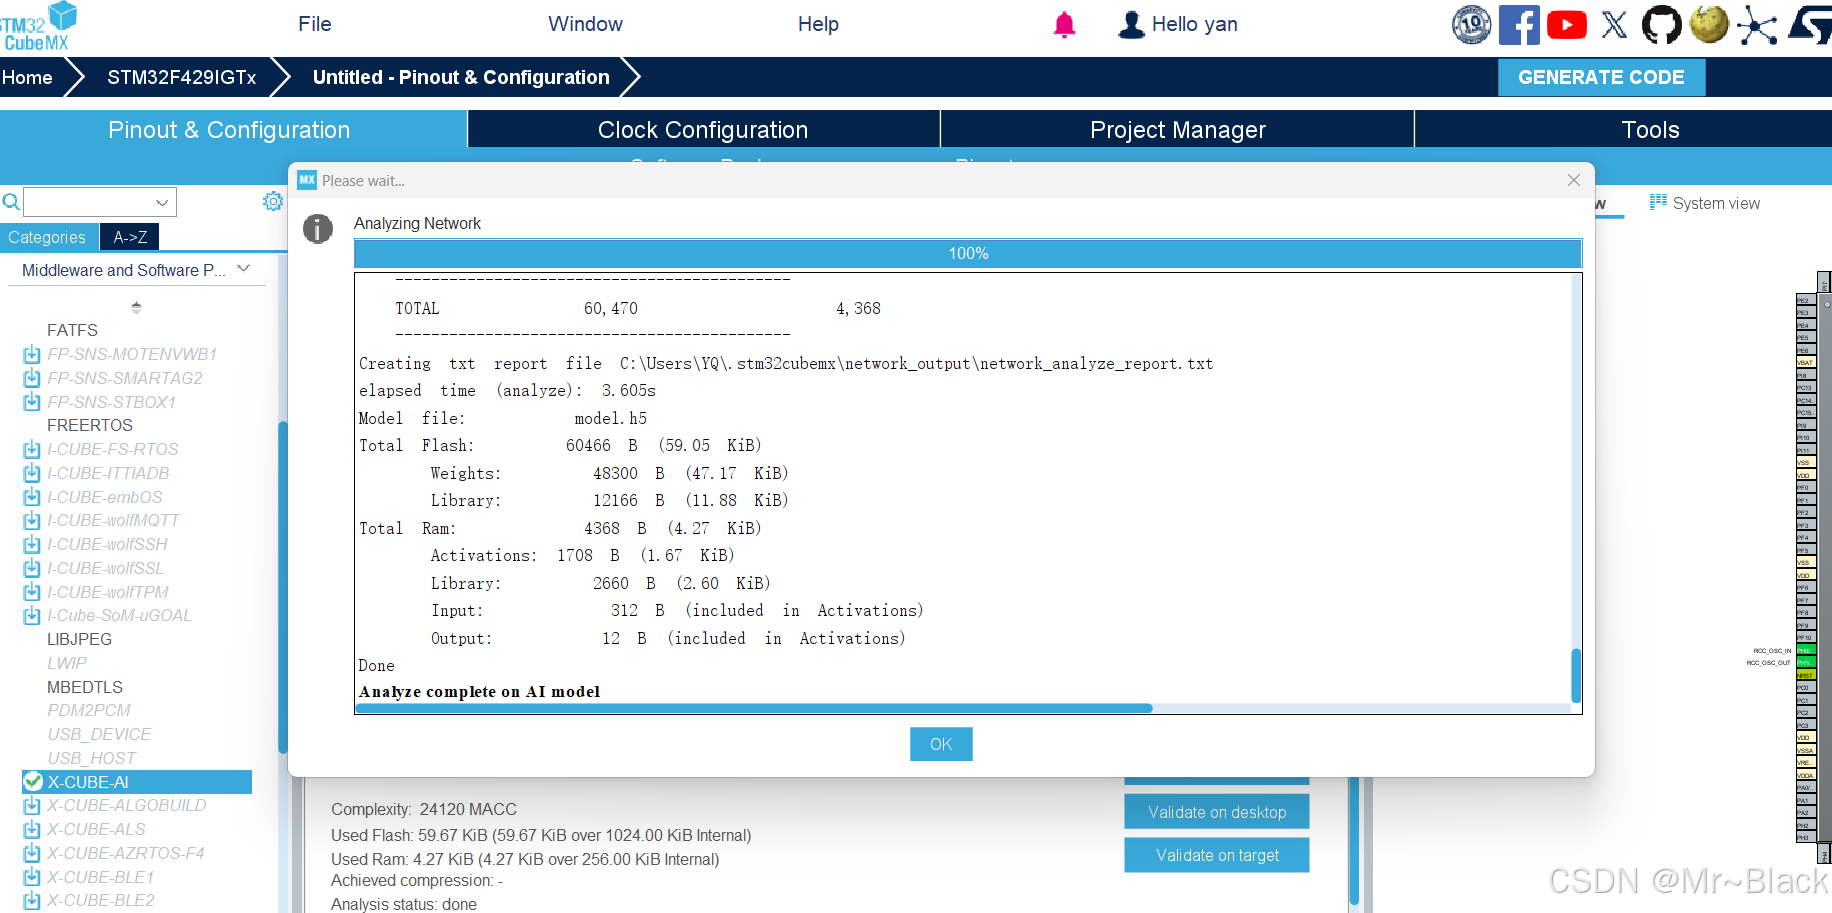Viewport: 1832px width, 913px height.
Task: Click GENERATE CODE button
Action: 1601,77
